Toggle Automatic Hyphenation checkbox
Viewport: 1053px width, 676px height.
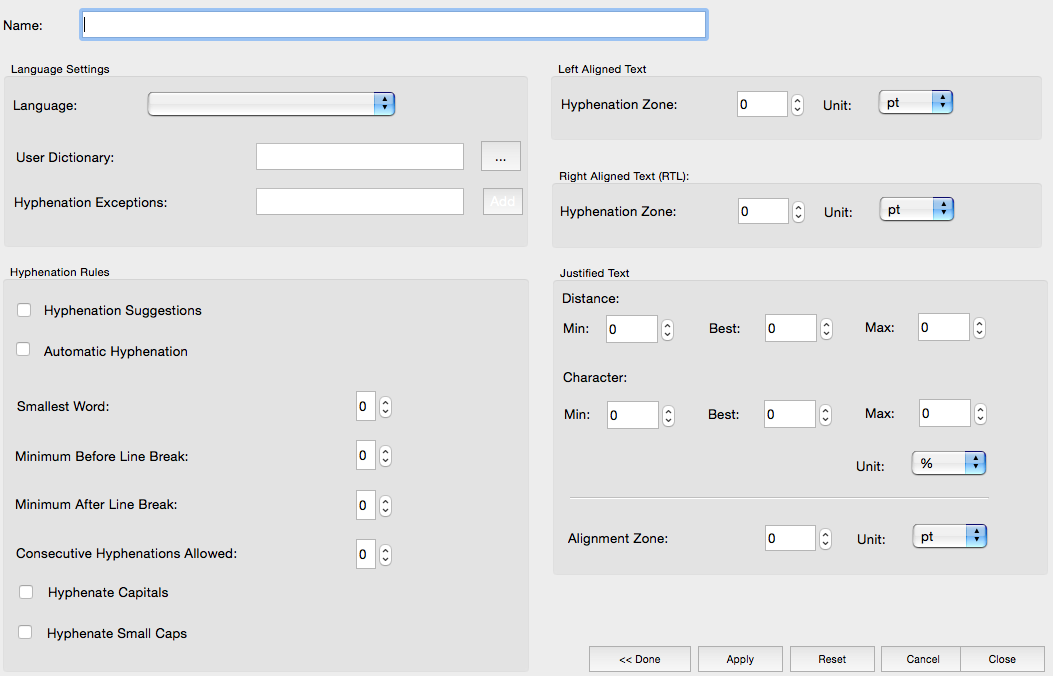(x=24, y=350)
